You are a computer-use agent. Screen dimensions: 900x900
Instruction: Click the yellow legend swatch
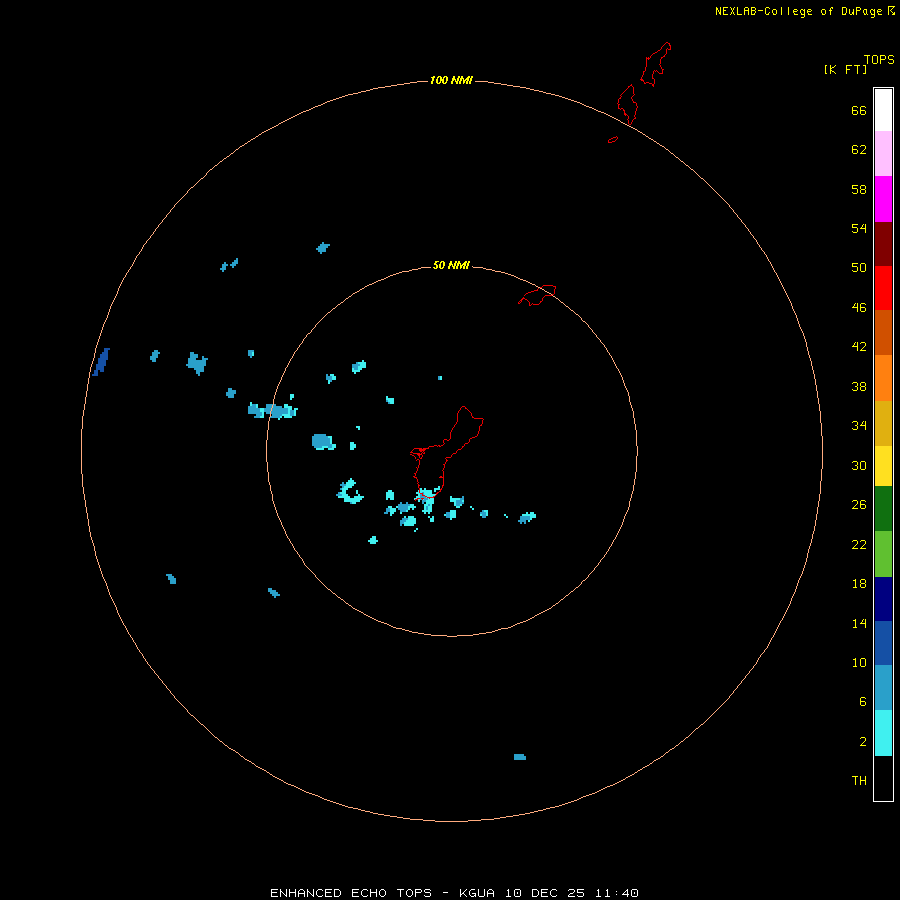pos(883,466)
